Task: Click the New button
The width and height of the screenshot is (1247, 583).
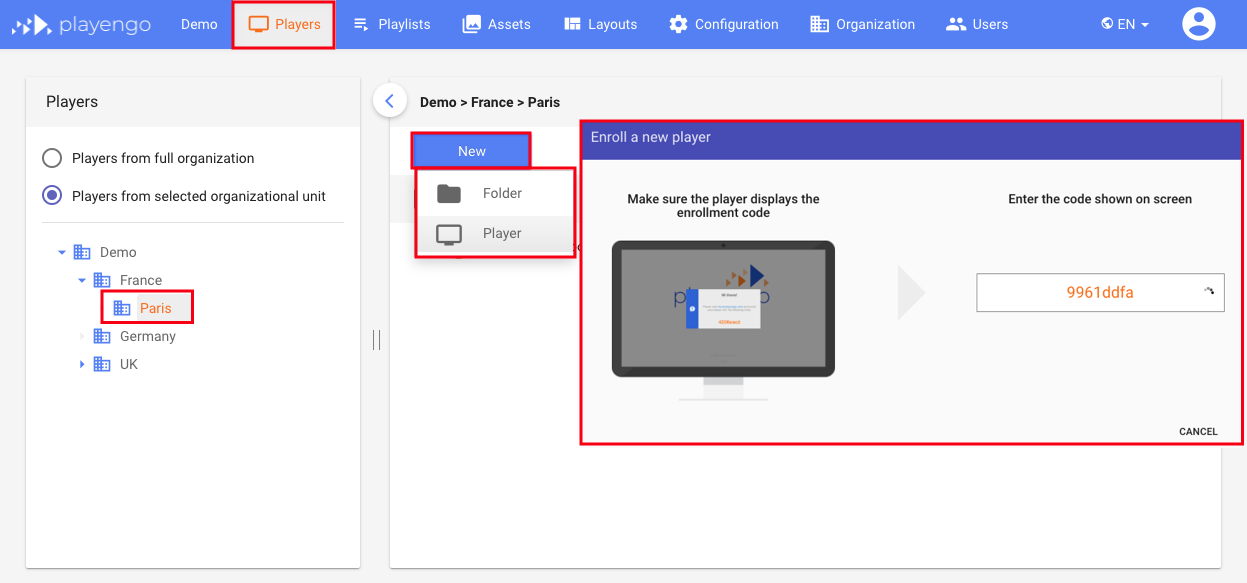Action: tap(471, 151)
